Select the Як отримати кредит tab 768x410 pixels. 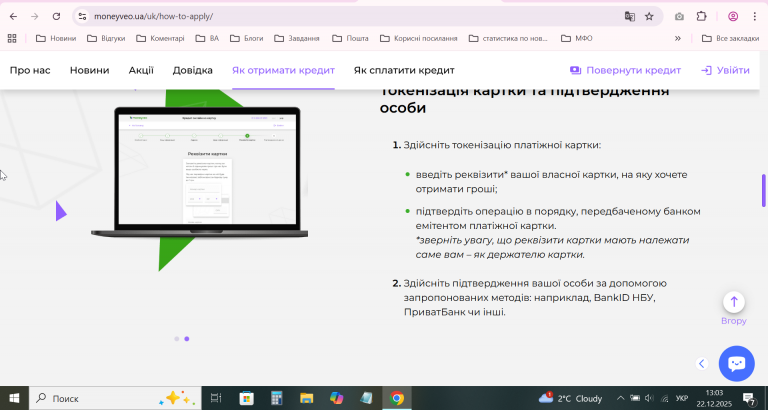pos(283,71)
